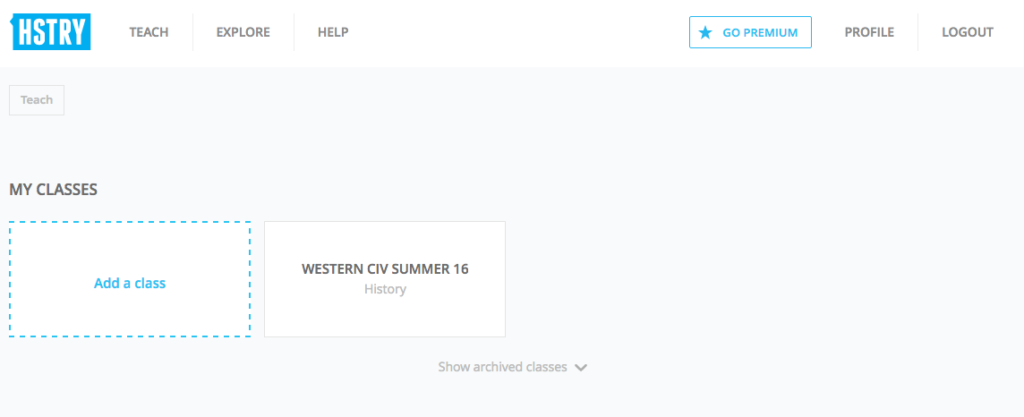Open the Teach menu item

(149, 32)
